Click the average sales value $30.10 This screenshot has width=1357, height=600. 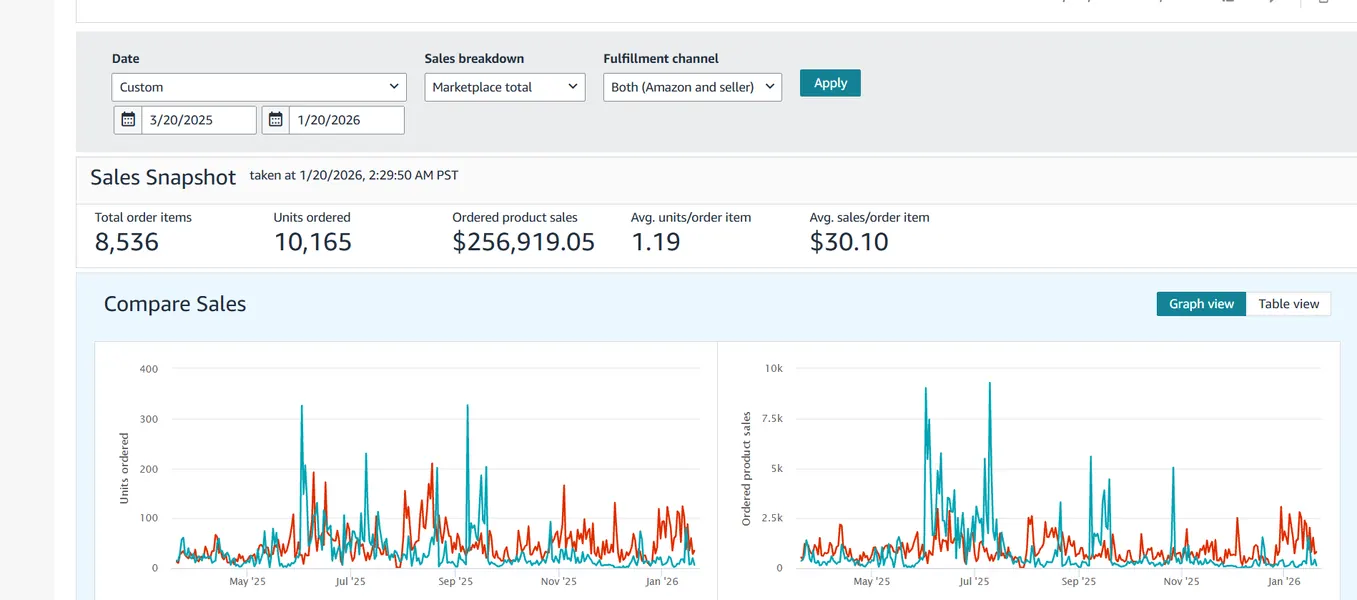pos(849,242)
